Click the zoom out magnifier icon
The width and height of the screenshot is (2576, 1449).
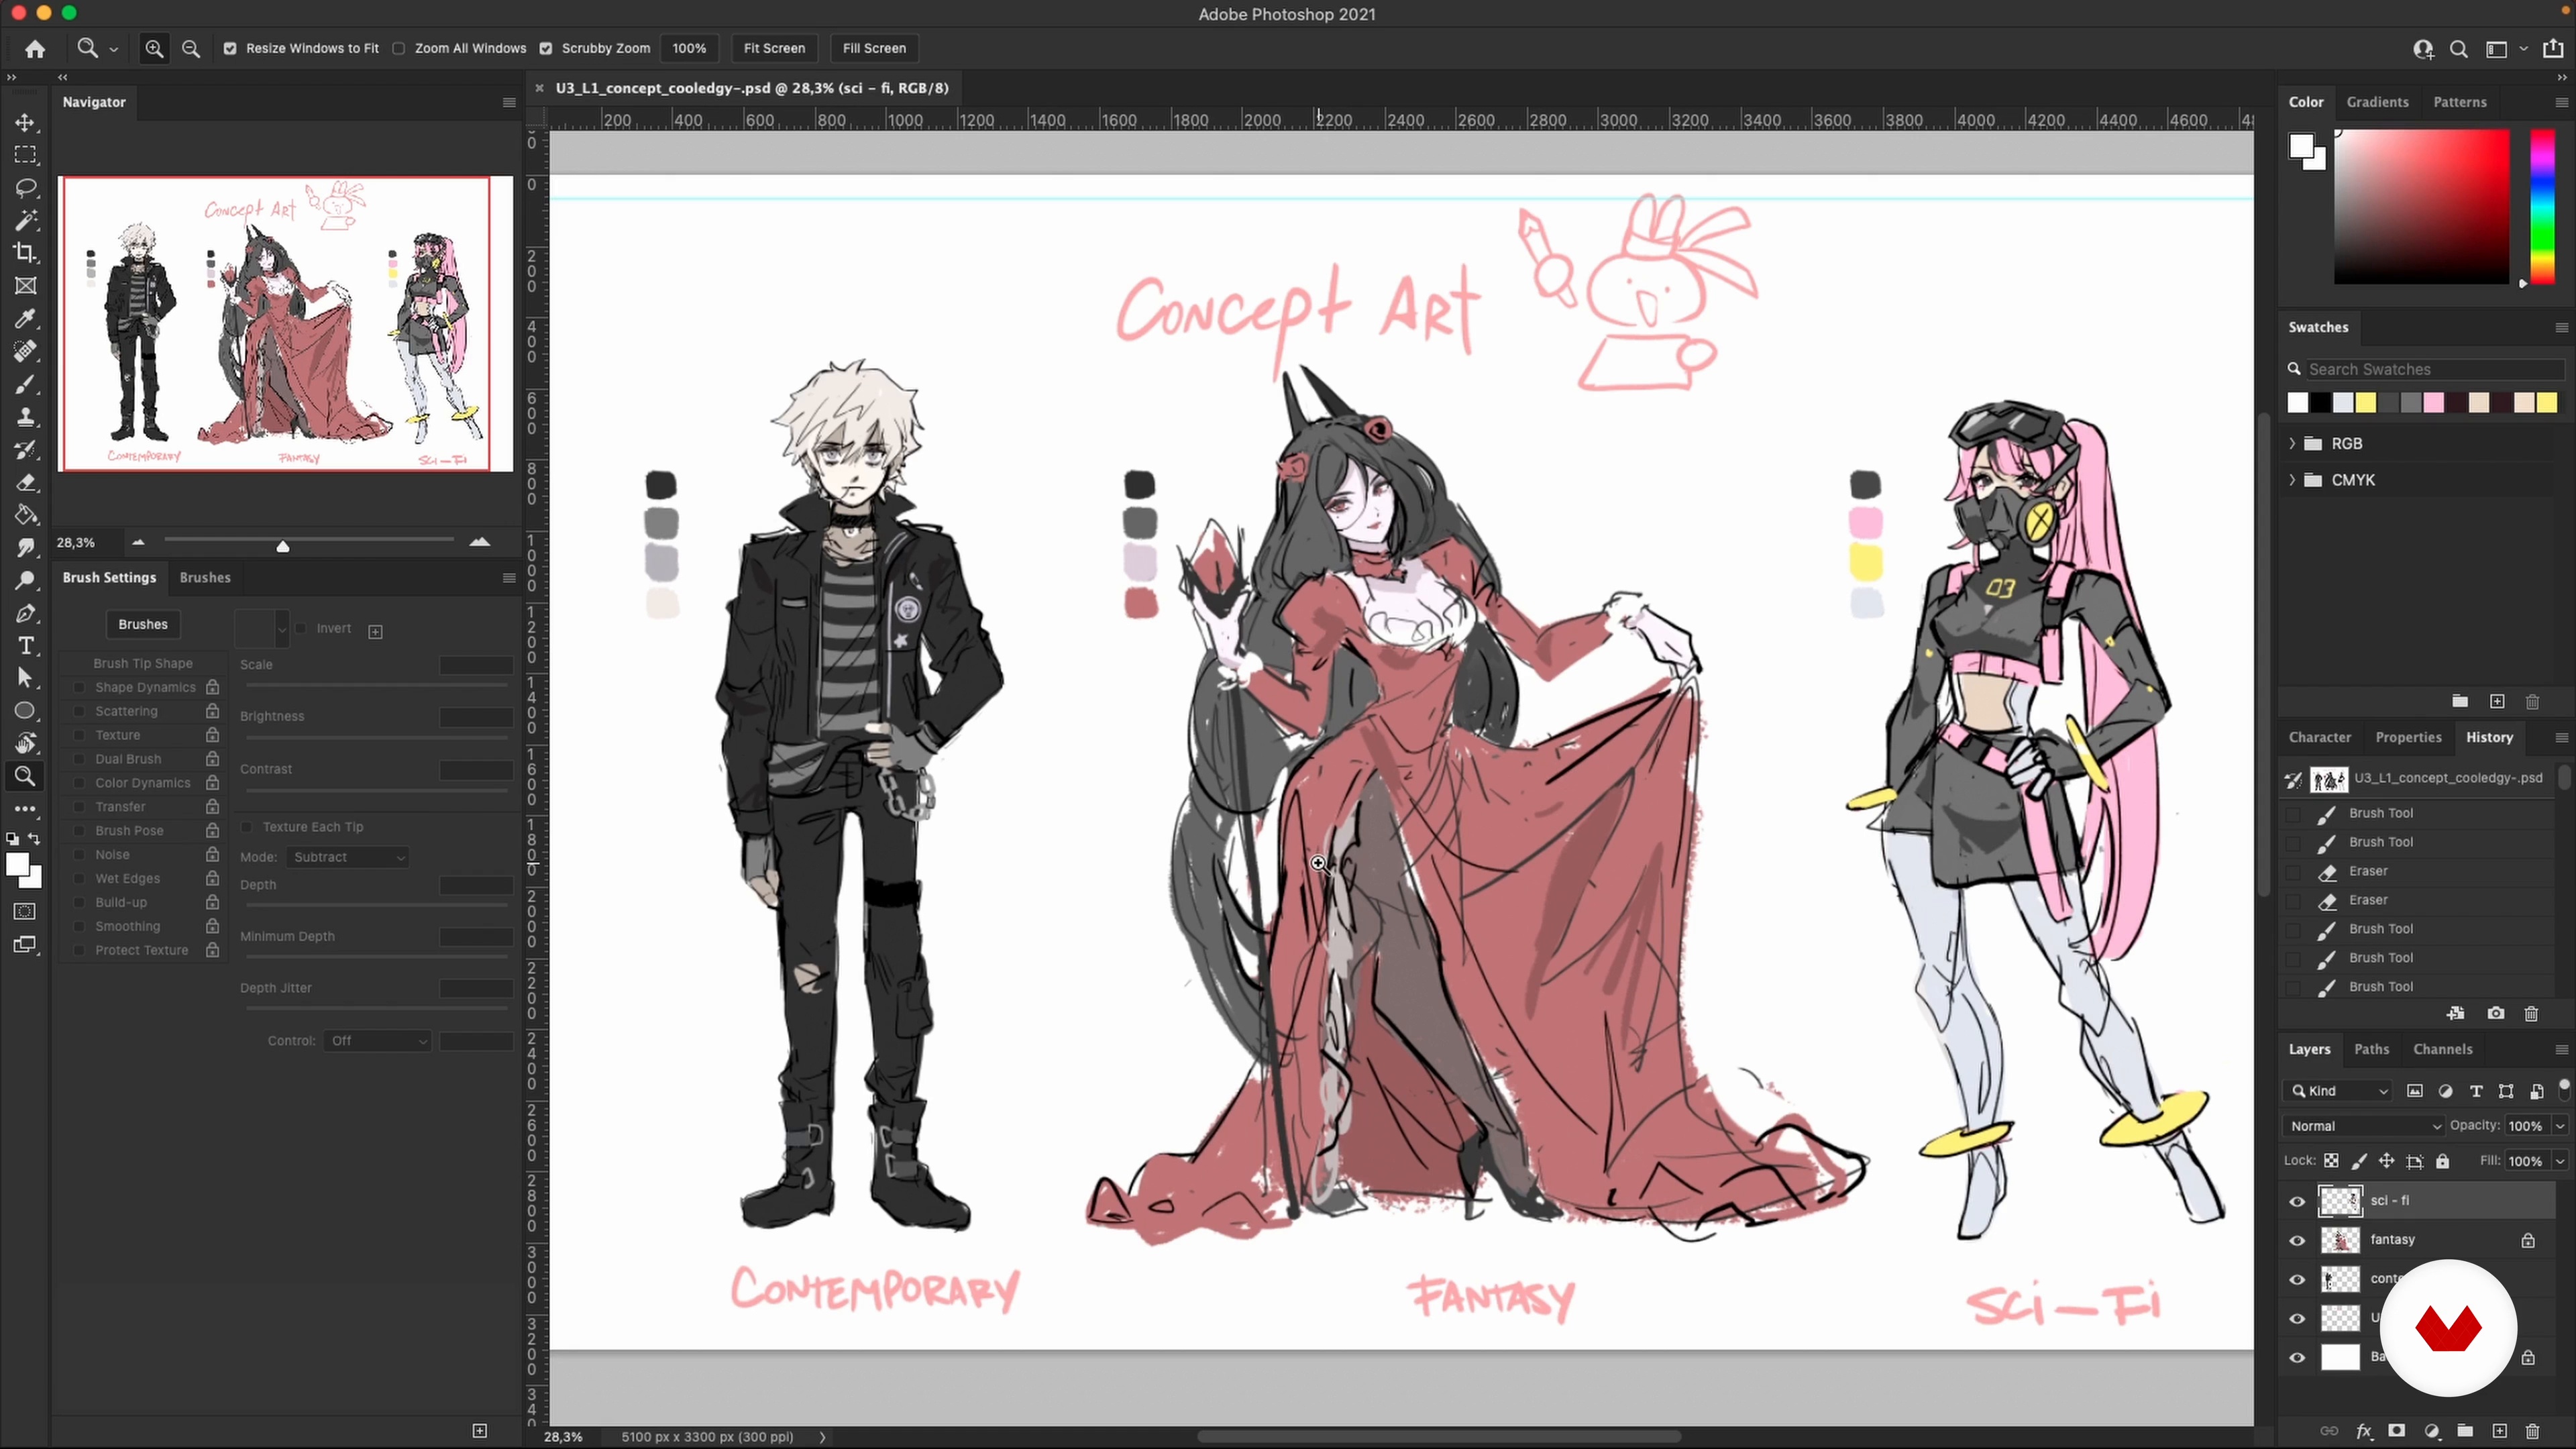191,48
